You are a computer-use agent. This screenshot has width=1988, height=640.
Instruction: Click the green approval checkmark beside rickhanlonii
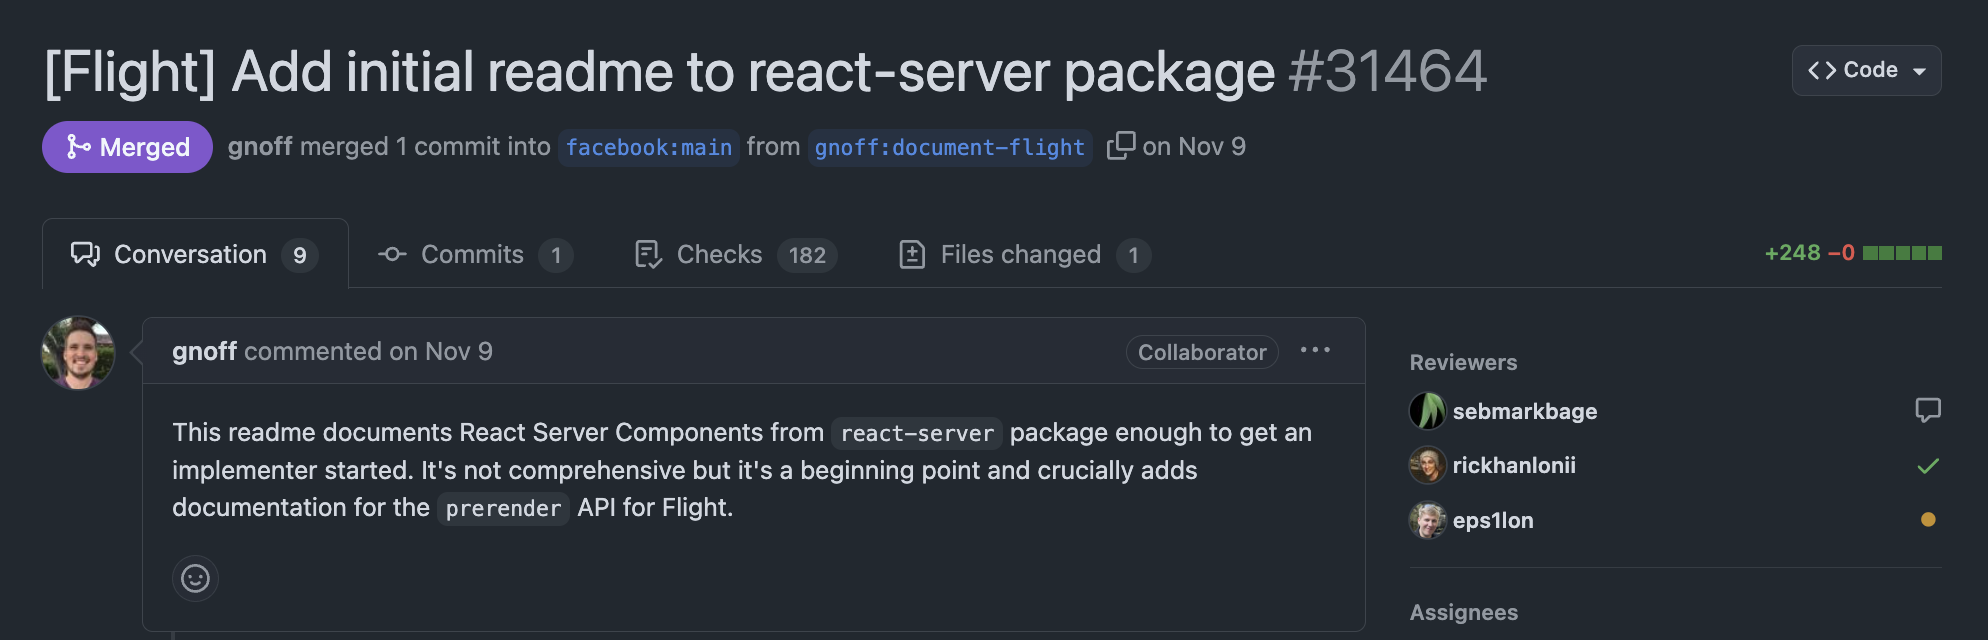tap(1926, 465)
